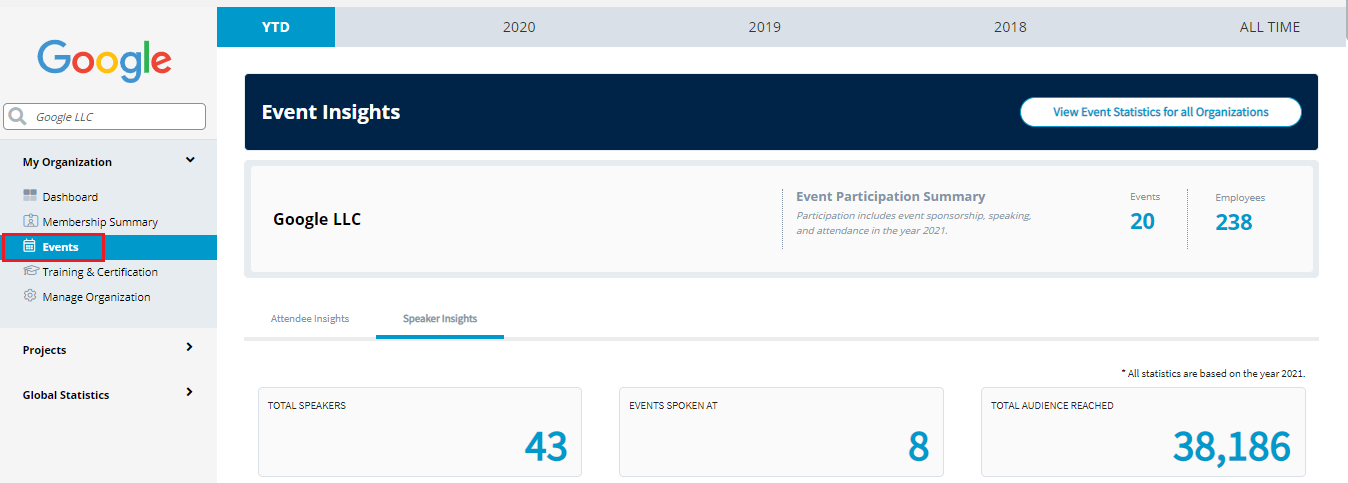Image resolution: width=1348 pixels, height=483 pixels.
Task: Open Dashboard in the sidebar
Action: pos(70,197)
